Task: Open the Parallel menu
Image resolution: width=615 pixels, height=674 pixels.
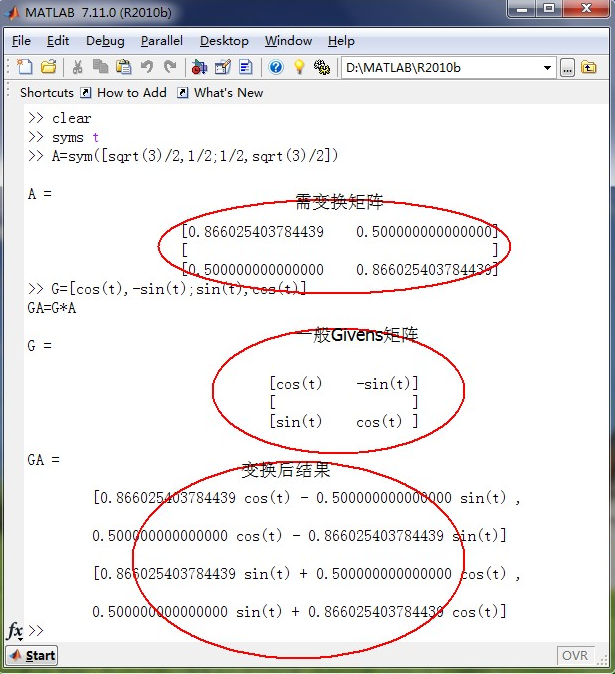Action: [x=161, y=41]
